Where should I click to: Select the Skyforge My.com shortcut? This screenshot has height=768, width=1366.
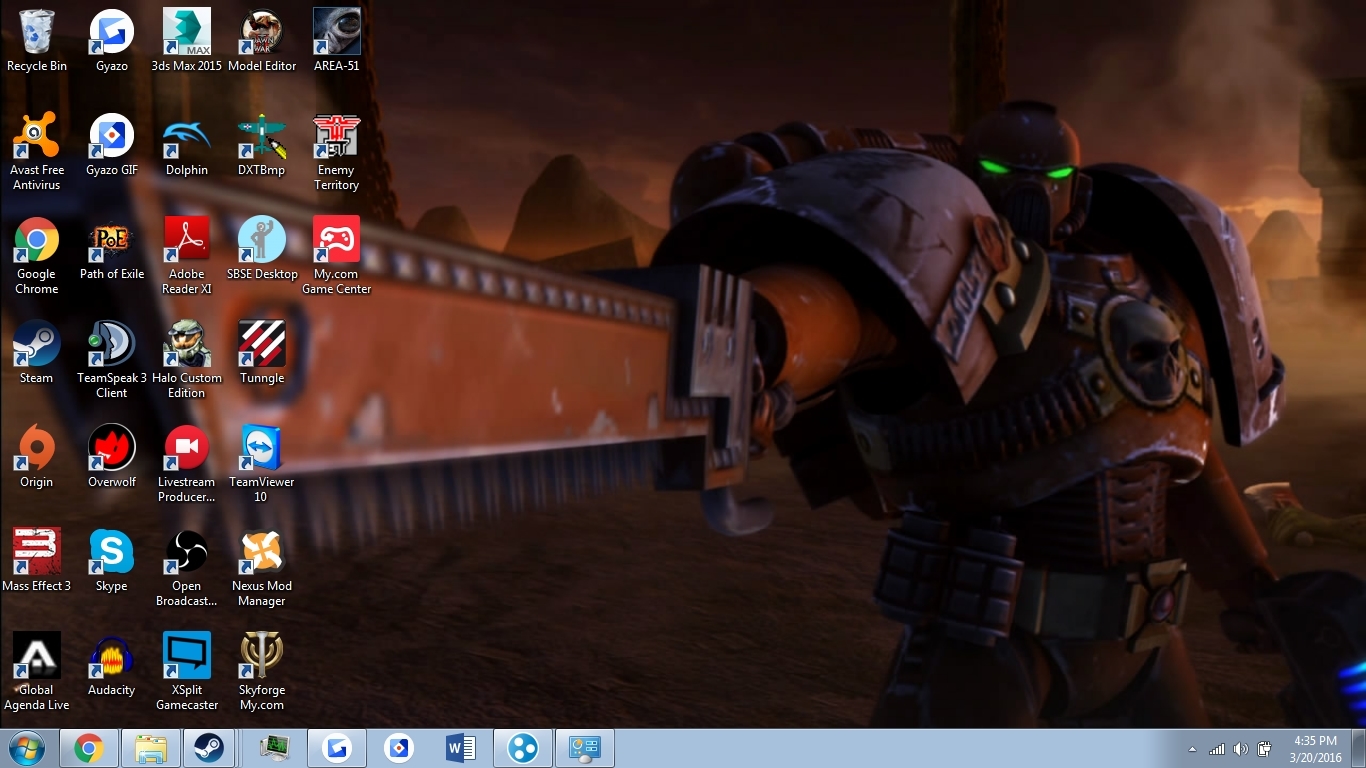262,672
